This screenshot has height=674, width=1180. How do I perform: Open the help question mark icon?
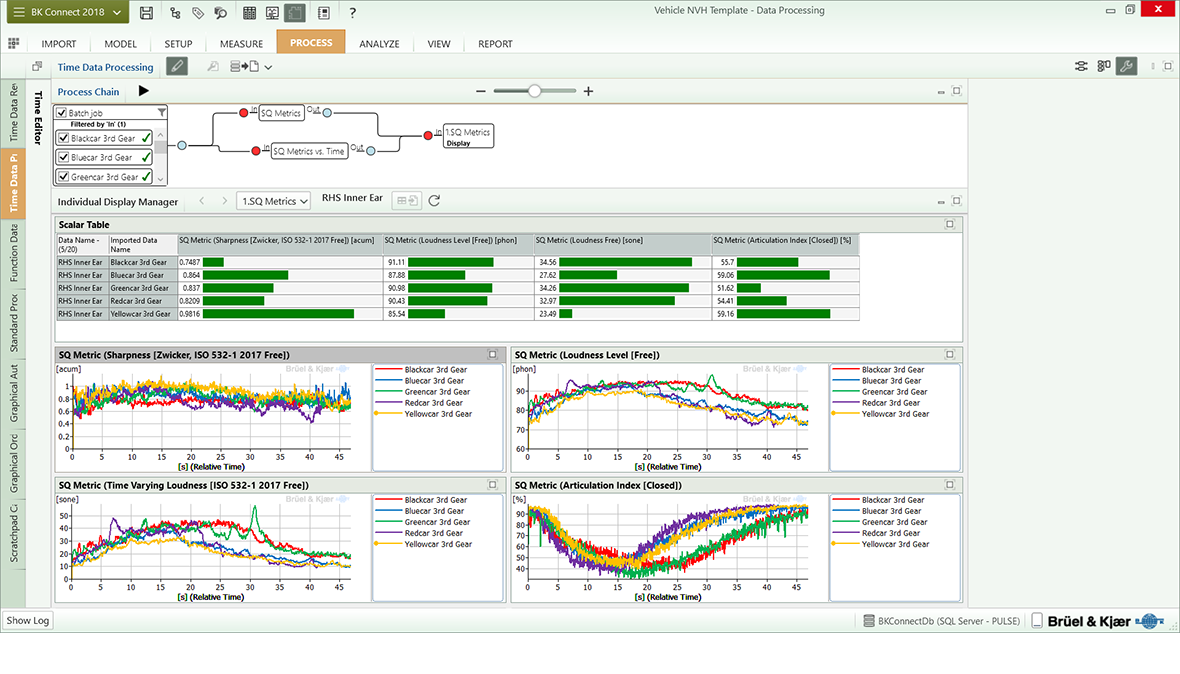(353, 13)
